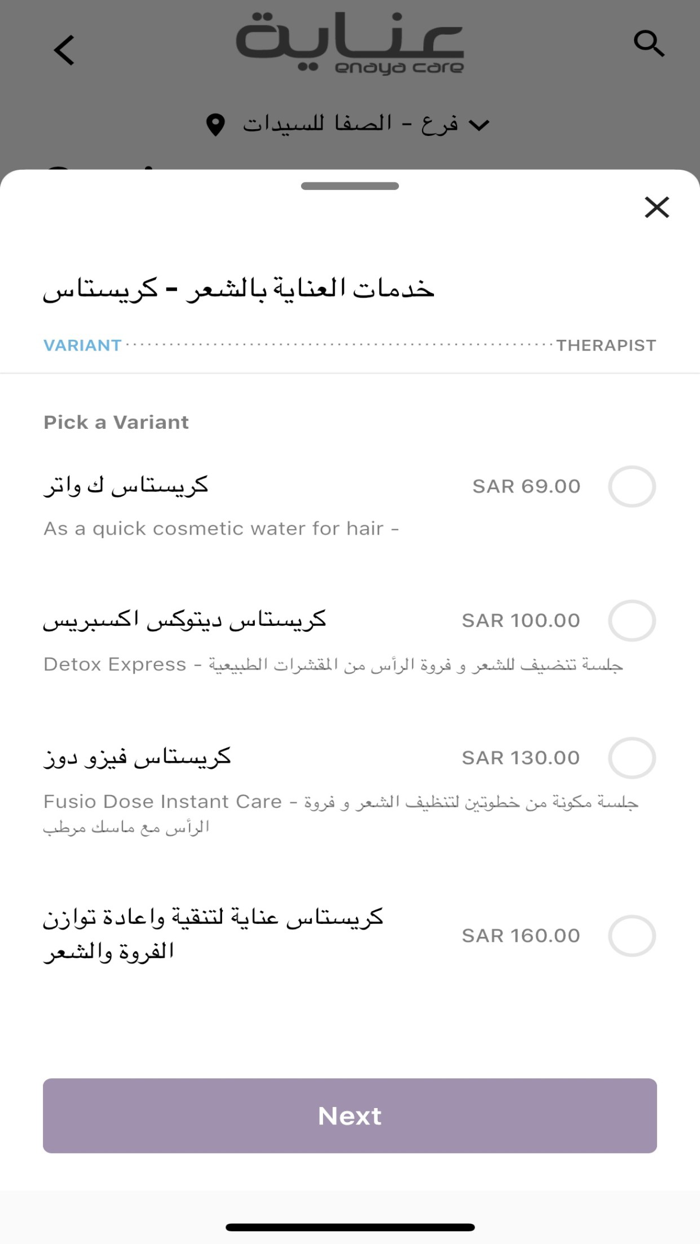Choose the SAR 130.00 Fusio Dose variant
The height and width of the screenshot is (1244, 700).
pyautogui.click(x=631, y=758)
